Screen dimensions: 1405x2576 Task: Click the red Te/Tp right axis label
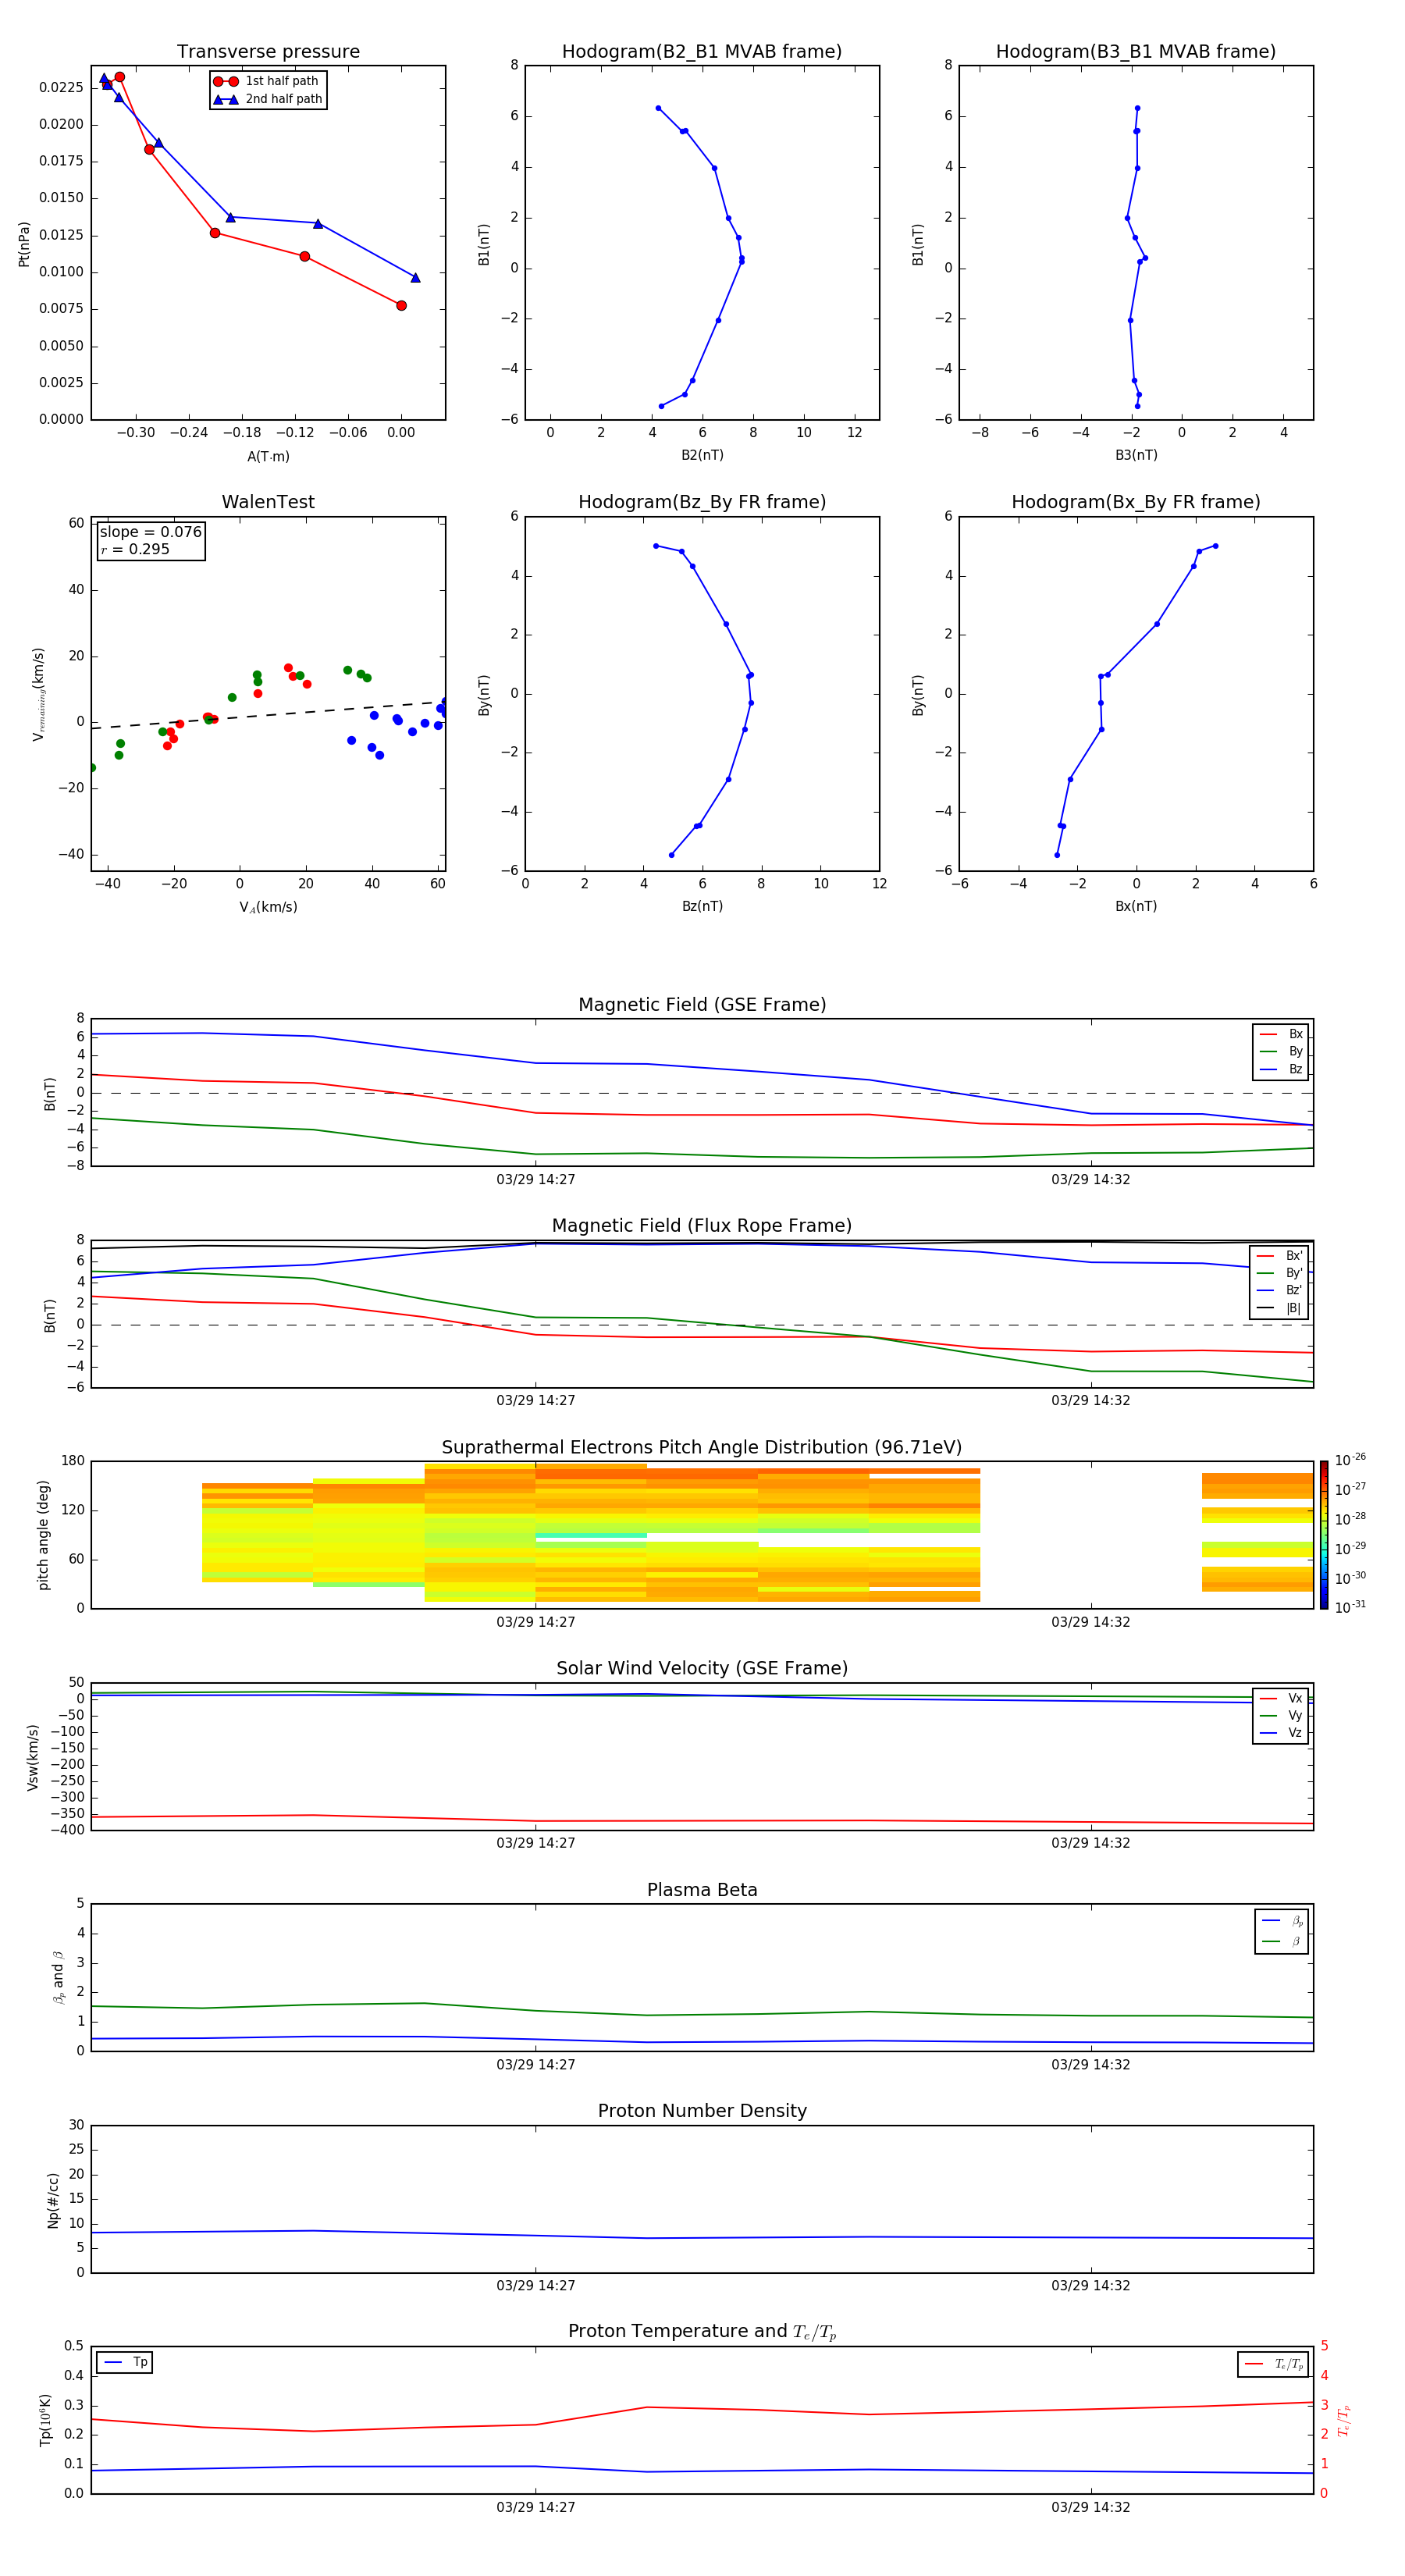click(1343, 2420)
